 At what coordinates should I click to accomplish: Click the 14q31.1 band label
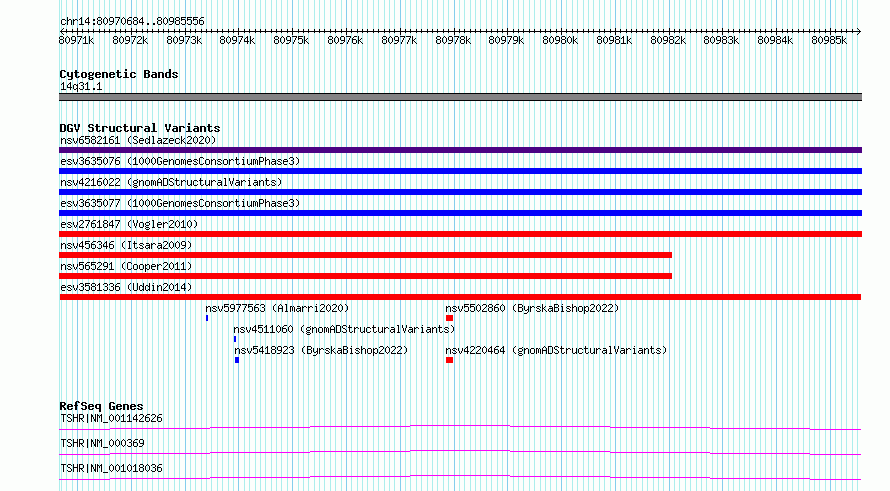pyautogui.click(x=81, y=86)
